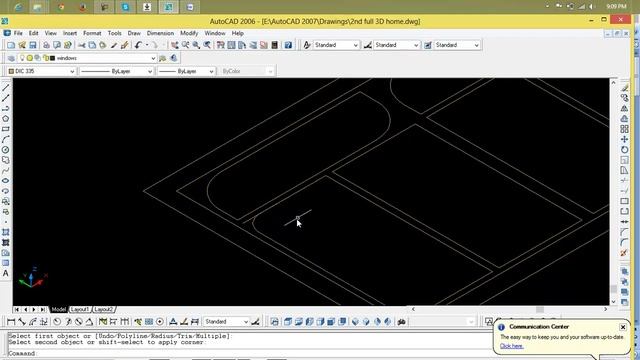The height and width of the screenshot is (360, 640).
Task: Click the Open file icon
Action: click(x=22, y=45)
